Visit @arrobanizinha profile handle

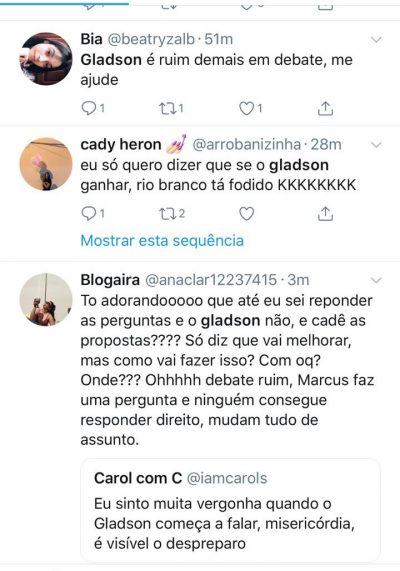click(247, 145)
